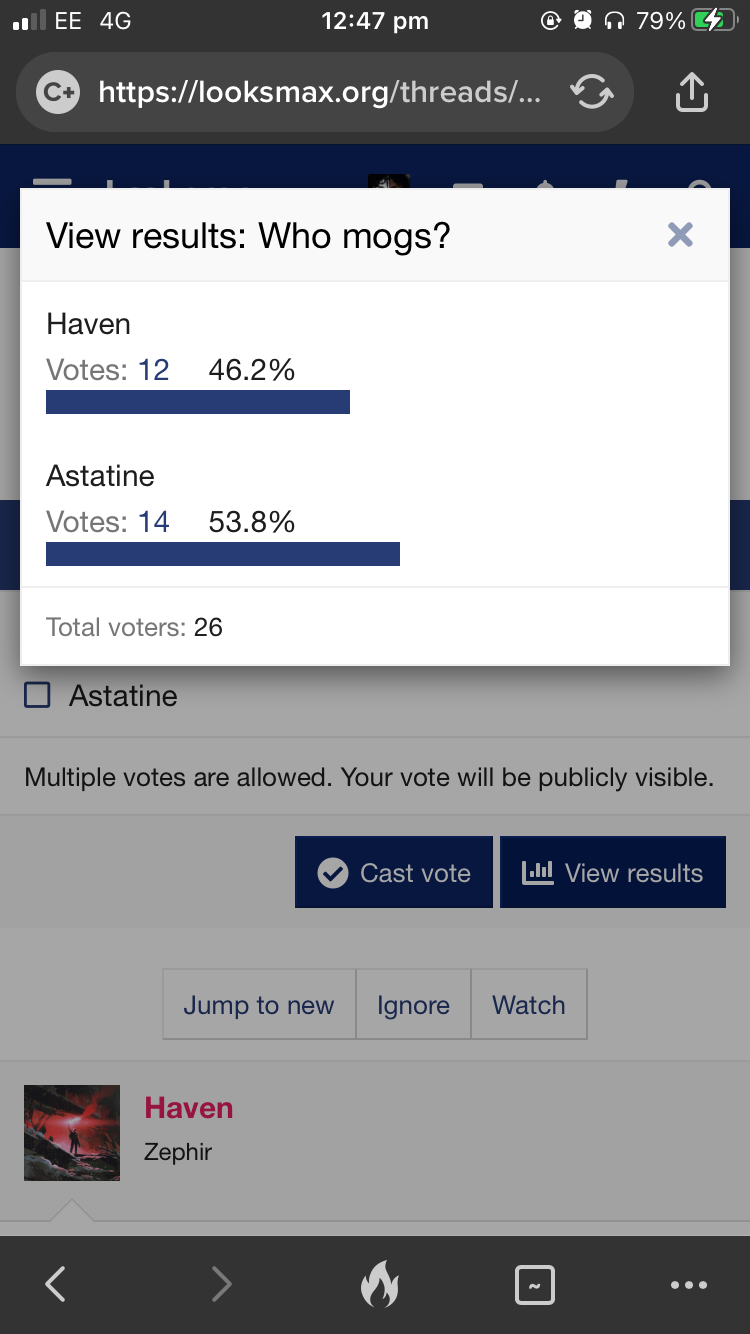Close the View results dialog
The image size is (750, 1334).
(680, 235)
